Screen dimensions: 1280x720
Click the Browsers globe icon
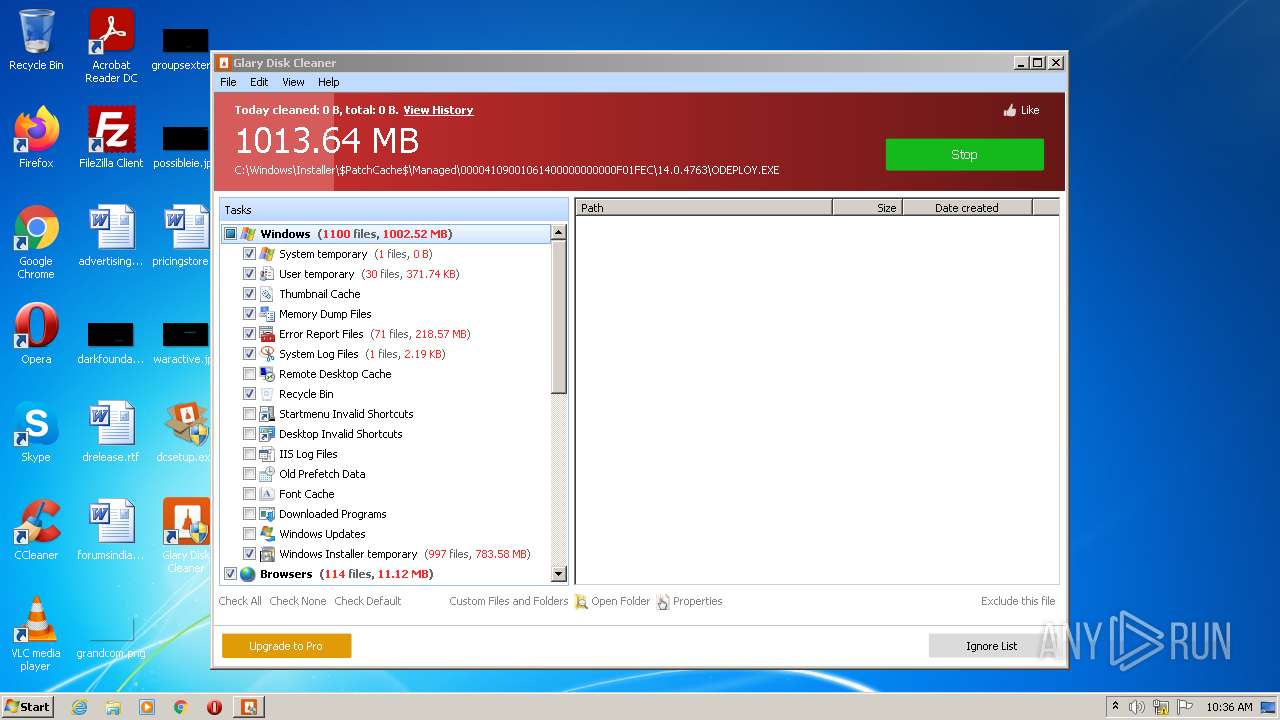[x=248, y=574]
